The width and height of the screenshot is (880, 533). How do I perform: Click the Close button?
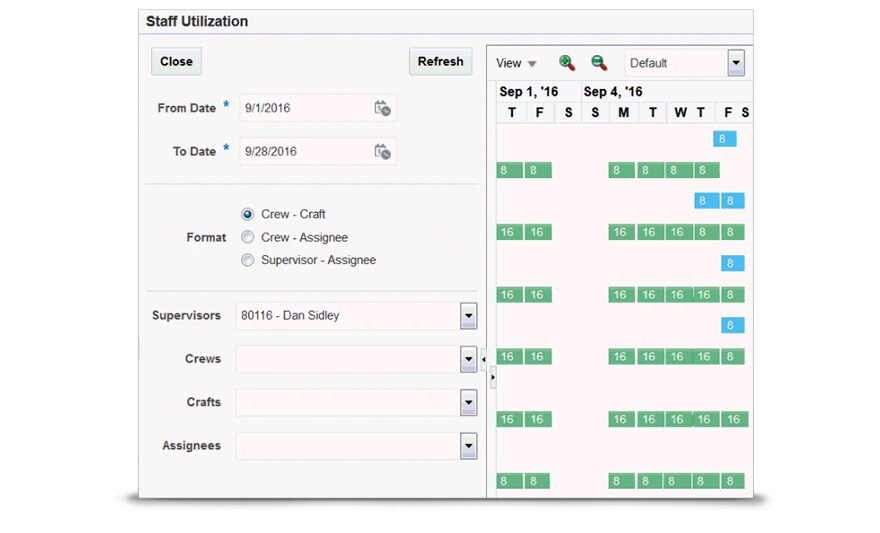click(176, 61)
